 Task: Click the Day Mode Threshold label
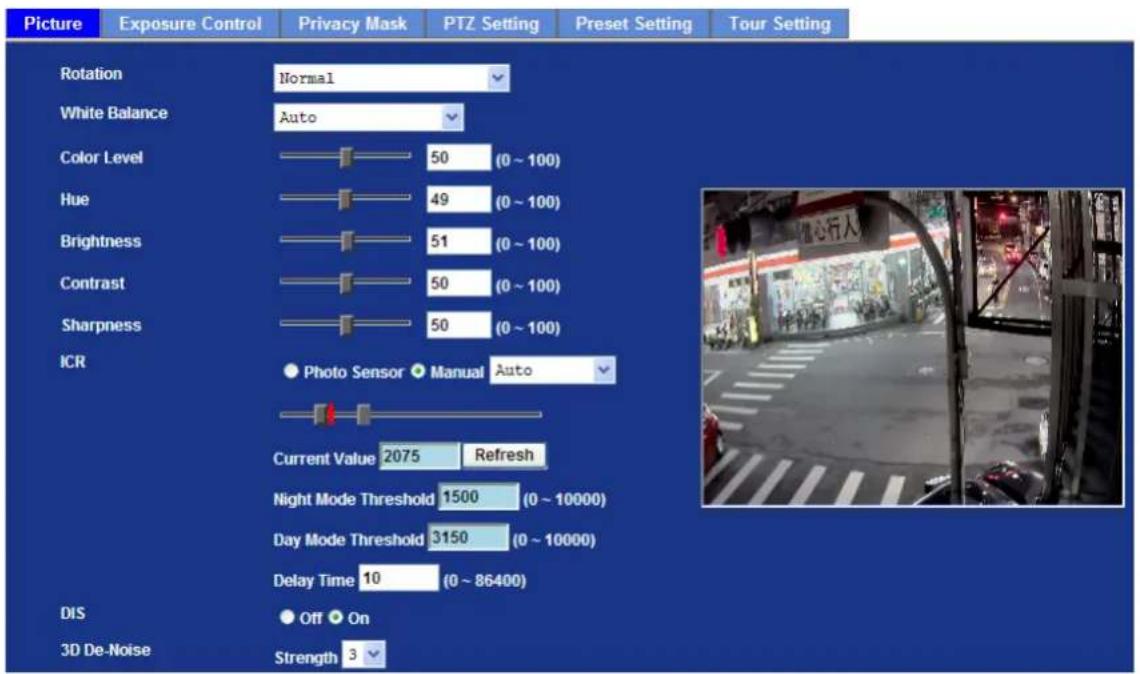(x=348, y=539)
